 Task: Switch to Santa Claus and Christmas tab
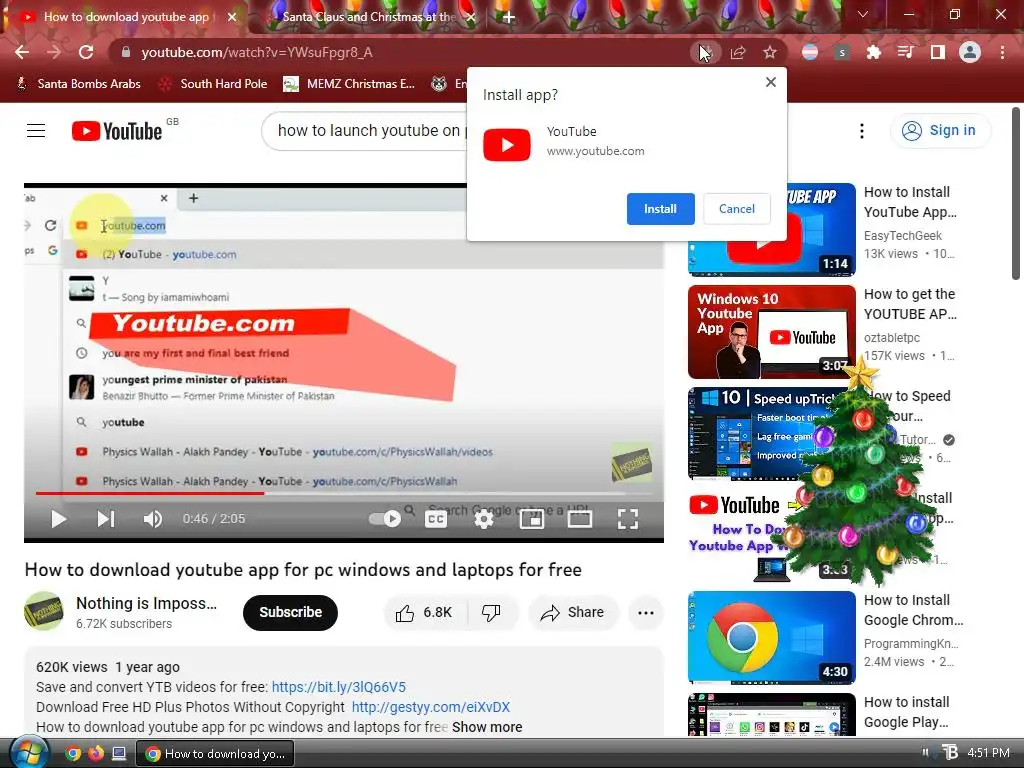pos(369,17)
